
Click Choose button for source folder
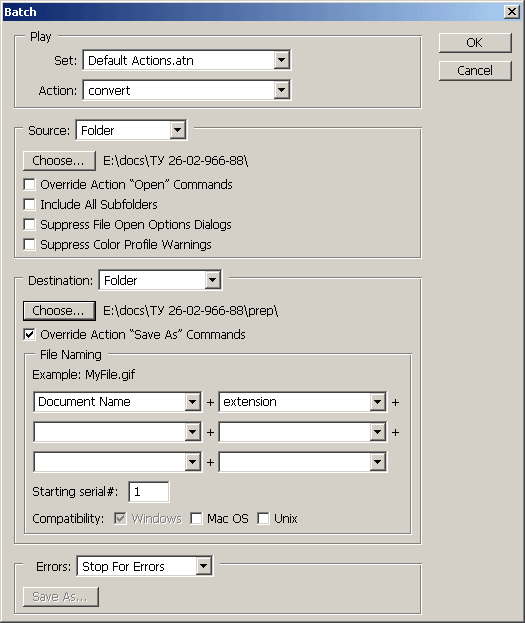click(59, 161)
